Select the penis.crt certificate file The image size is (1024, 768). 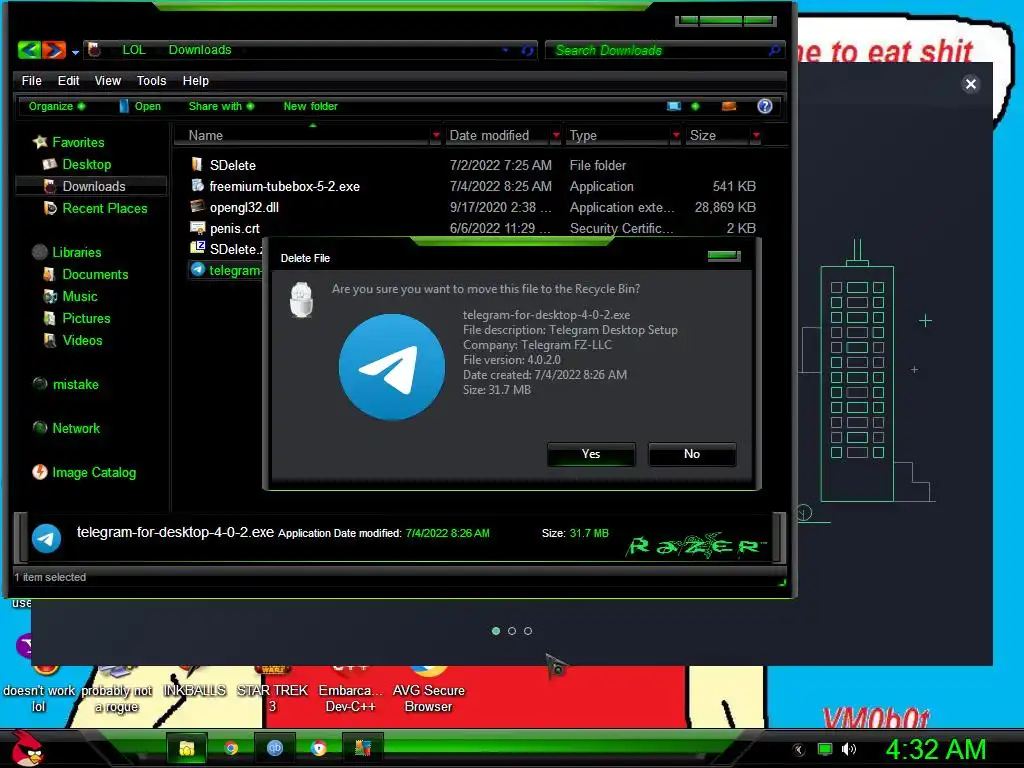[x=234, y=228]
